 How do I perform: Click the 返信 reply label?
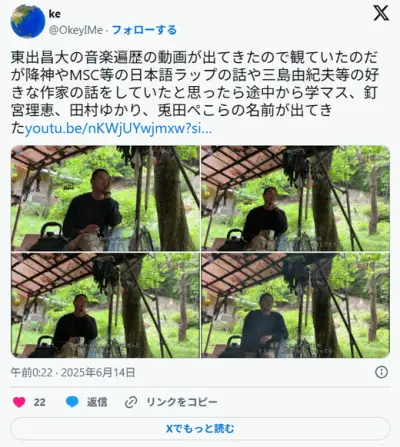coord(97,402)
